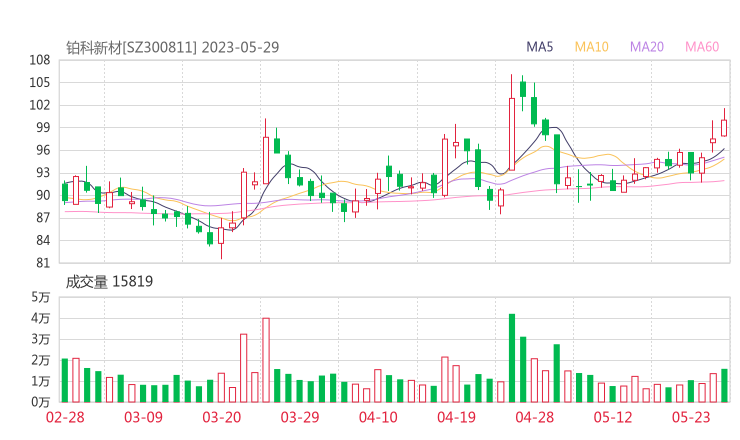Click the 84 price axis label
This screenshot has height=440, width=740.
coord(43,240)
